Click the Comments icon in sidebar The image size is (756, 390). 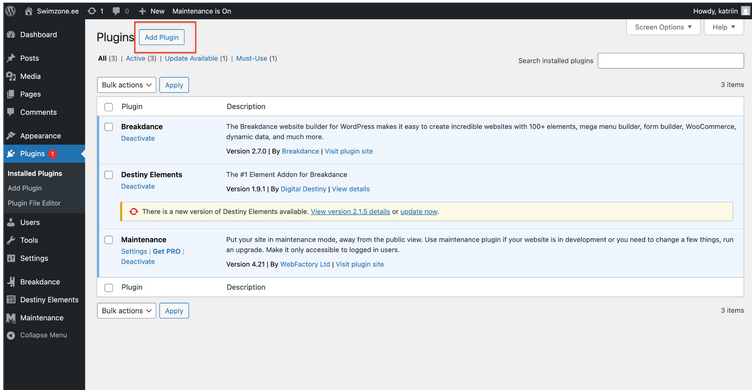[x=11, y=112]
